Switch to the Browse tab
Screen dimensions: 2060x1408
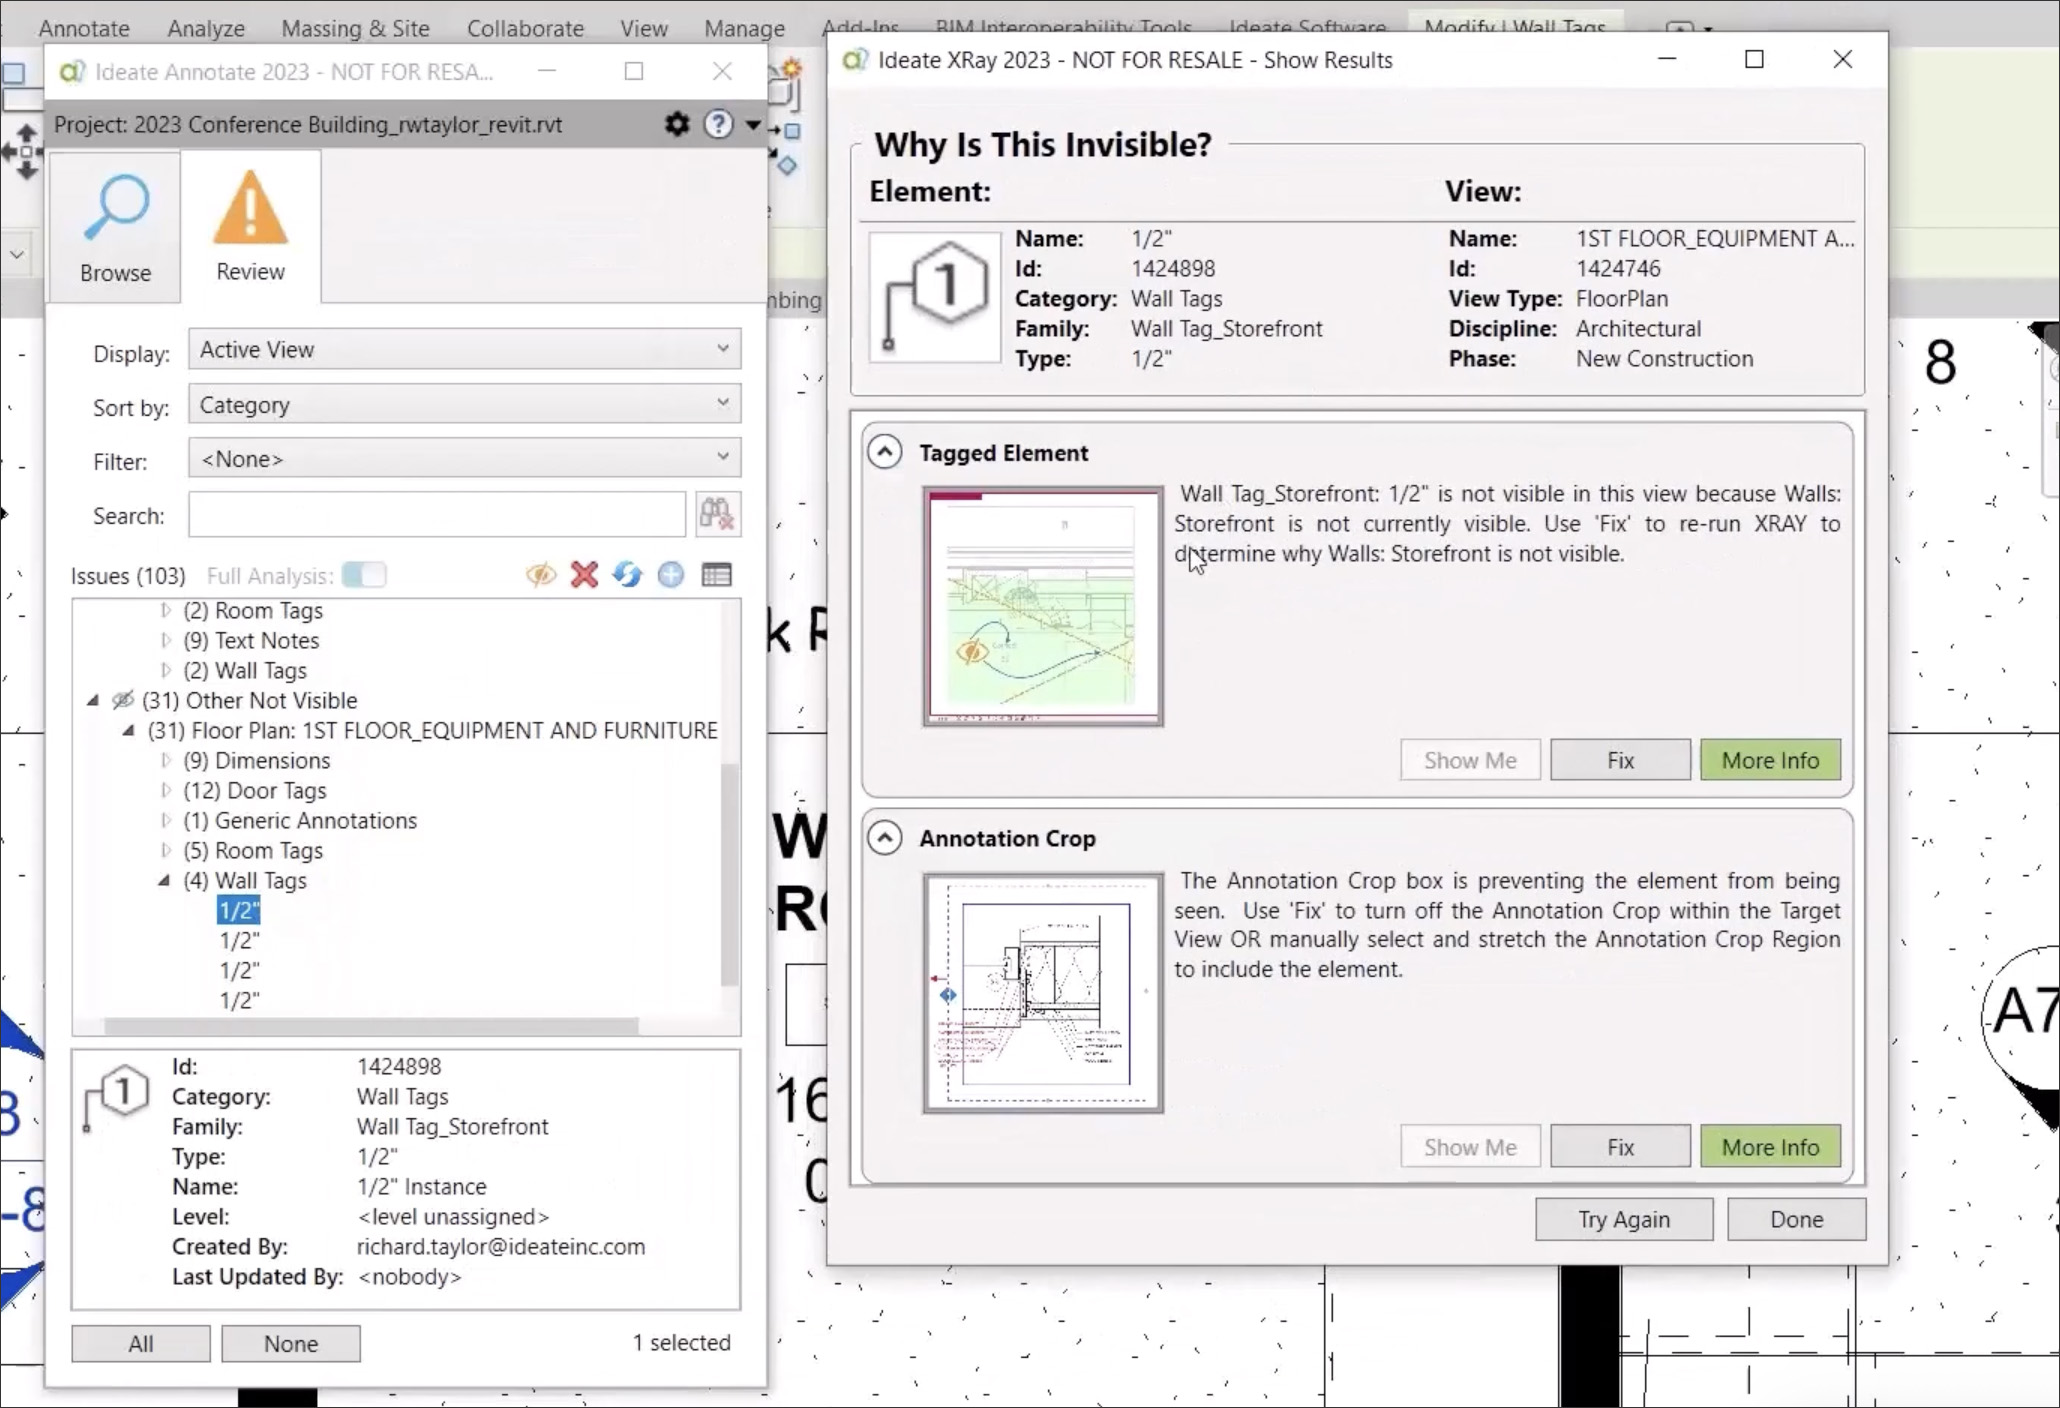(115, 228)
